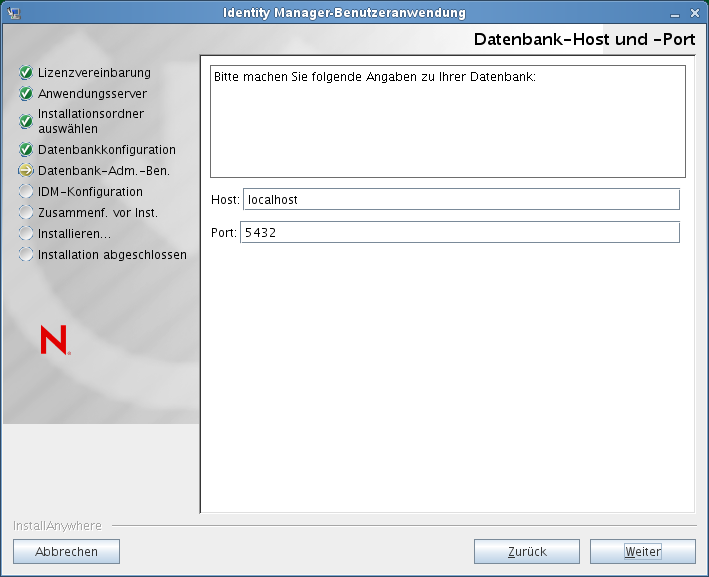Click the empty circle beside Zusammenf. vor Inst.

pos(26,212)
